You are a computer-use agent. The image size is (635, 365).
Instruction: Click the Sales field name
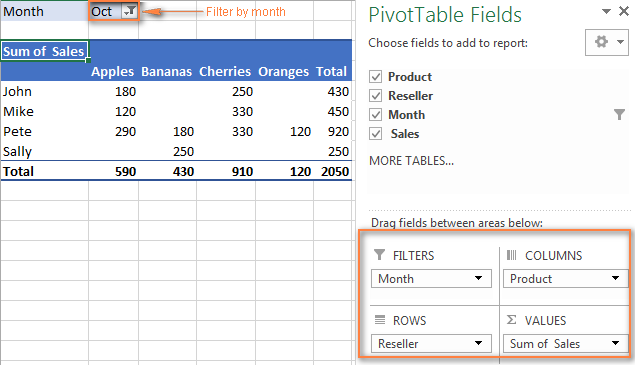click(405, 134)
